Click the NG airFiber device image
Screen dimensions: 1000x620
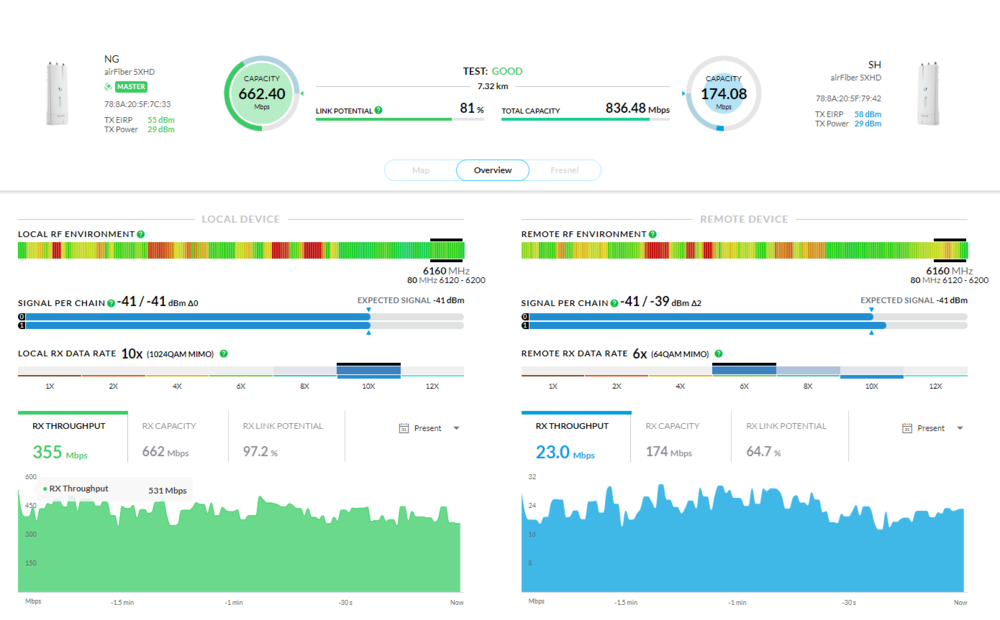[57, 95]
